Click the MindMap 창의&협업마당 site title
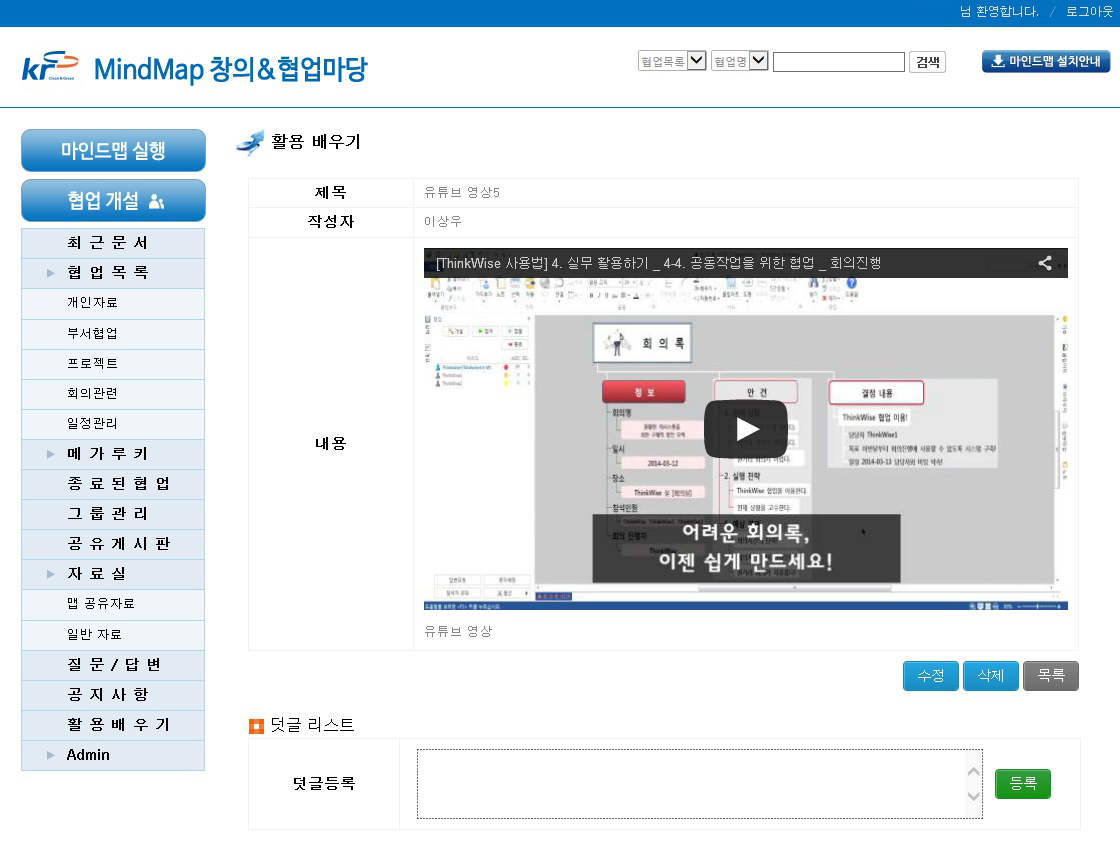 click(230, 69)
